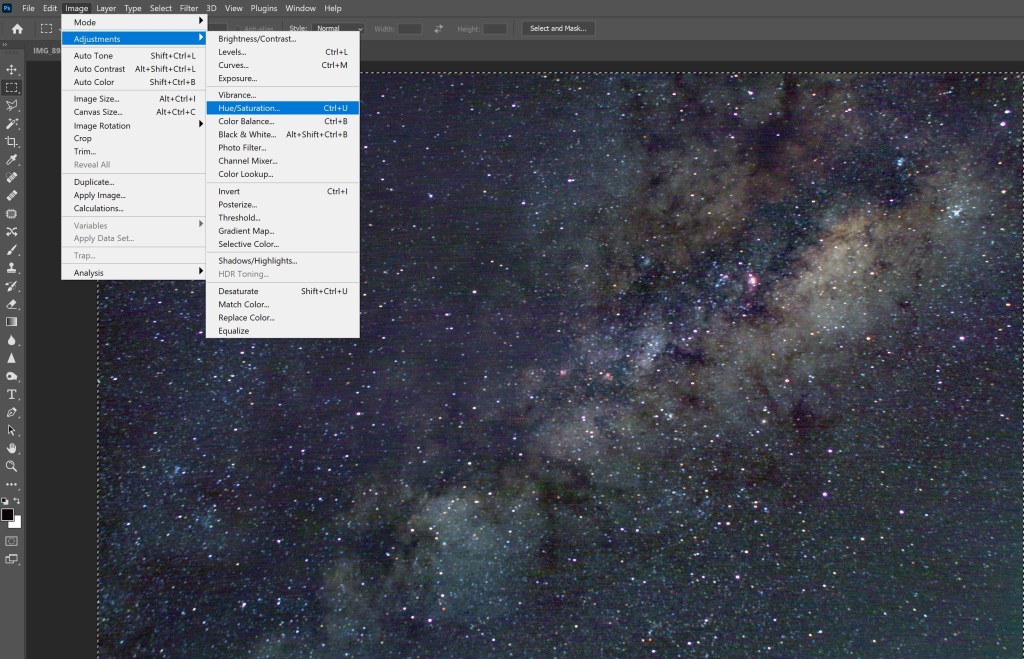Click the black foreground color swatch

(7, 514)
